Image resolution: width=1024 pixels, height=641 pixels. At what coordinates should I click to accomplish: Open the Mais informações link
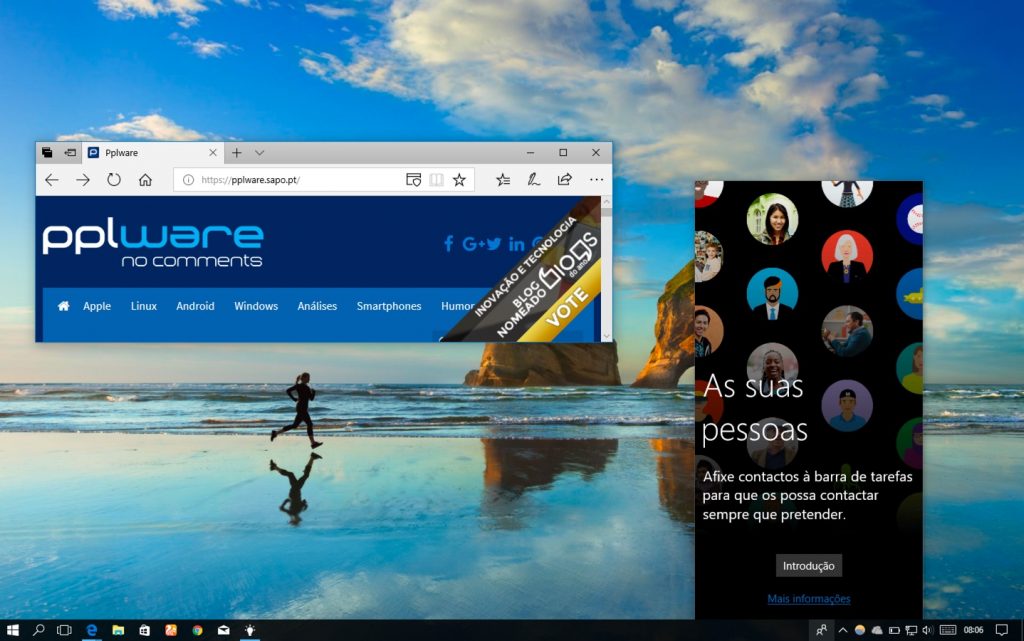point(808,598)
